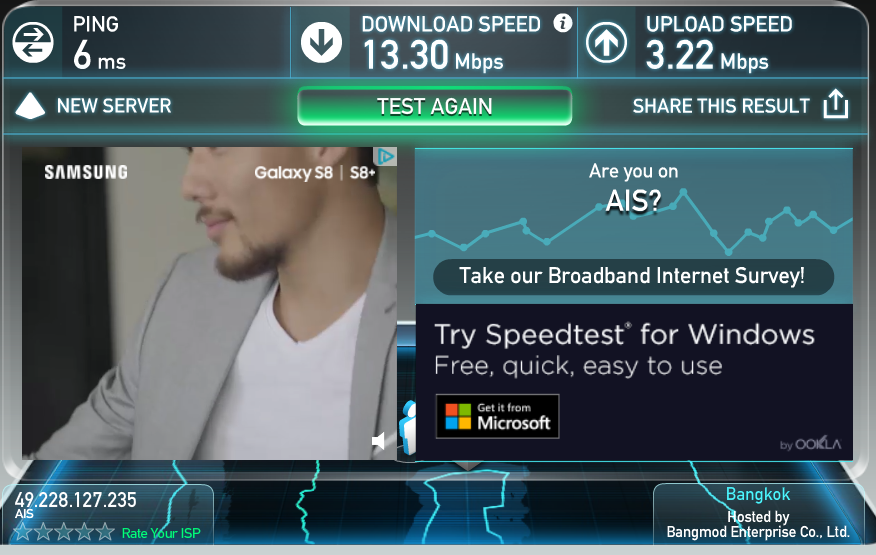
Task: Rate ISP with third star
Action: click(64, 532)
